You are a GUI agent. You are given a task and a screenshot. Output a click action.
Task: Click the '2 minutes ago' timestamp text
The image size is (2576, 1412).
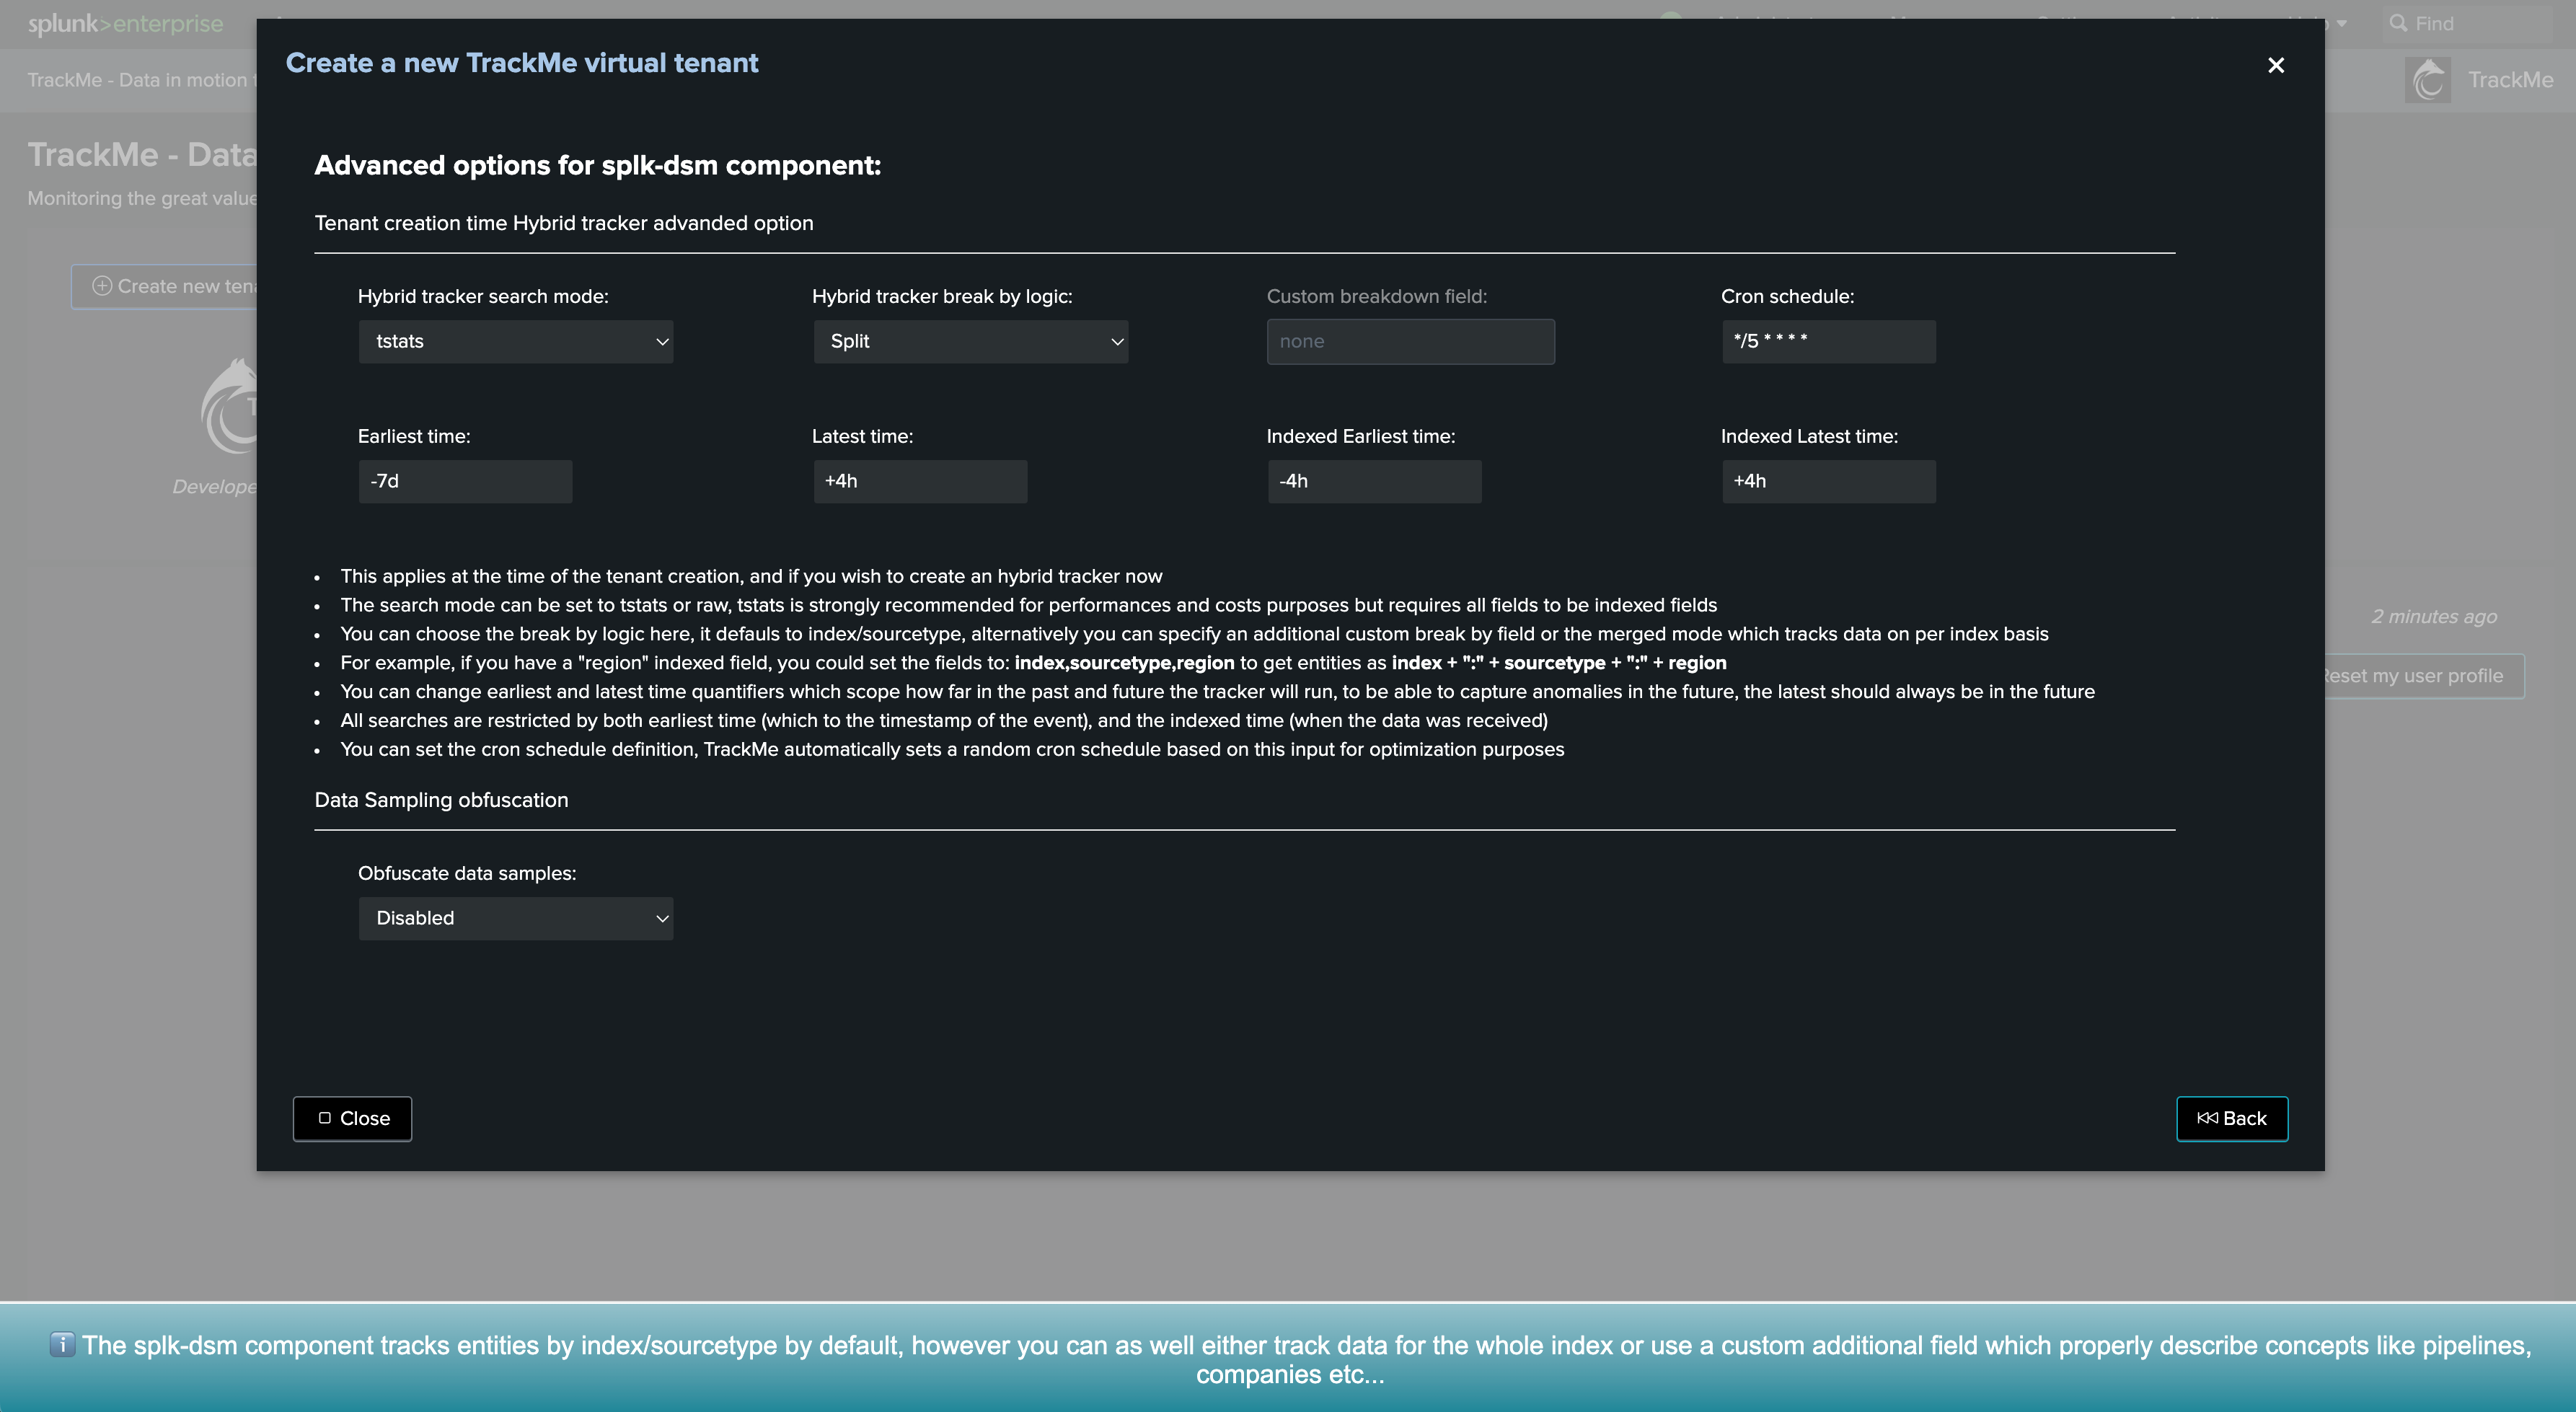coord(2434,617)
